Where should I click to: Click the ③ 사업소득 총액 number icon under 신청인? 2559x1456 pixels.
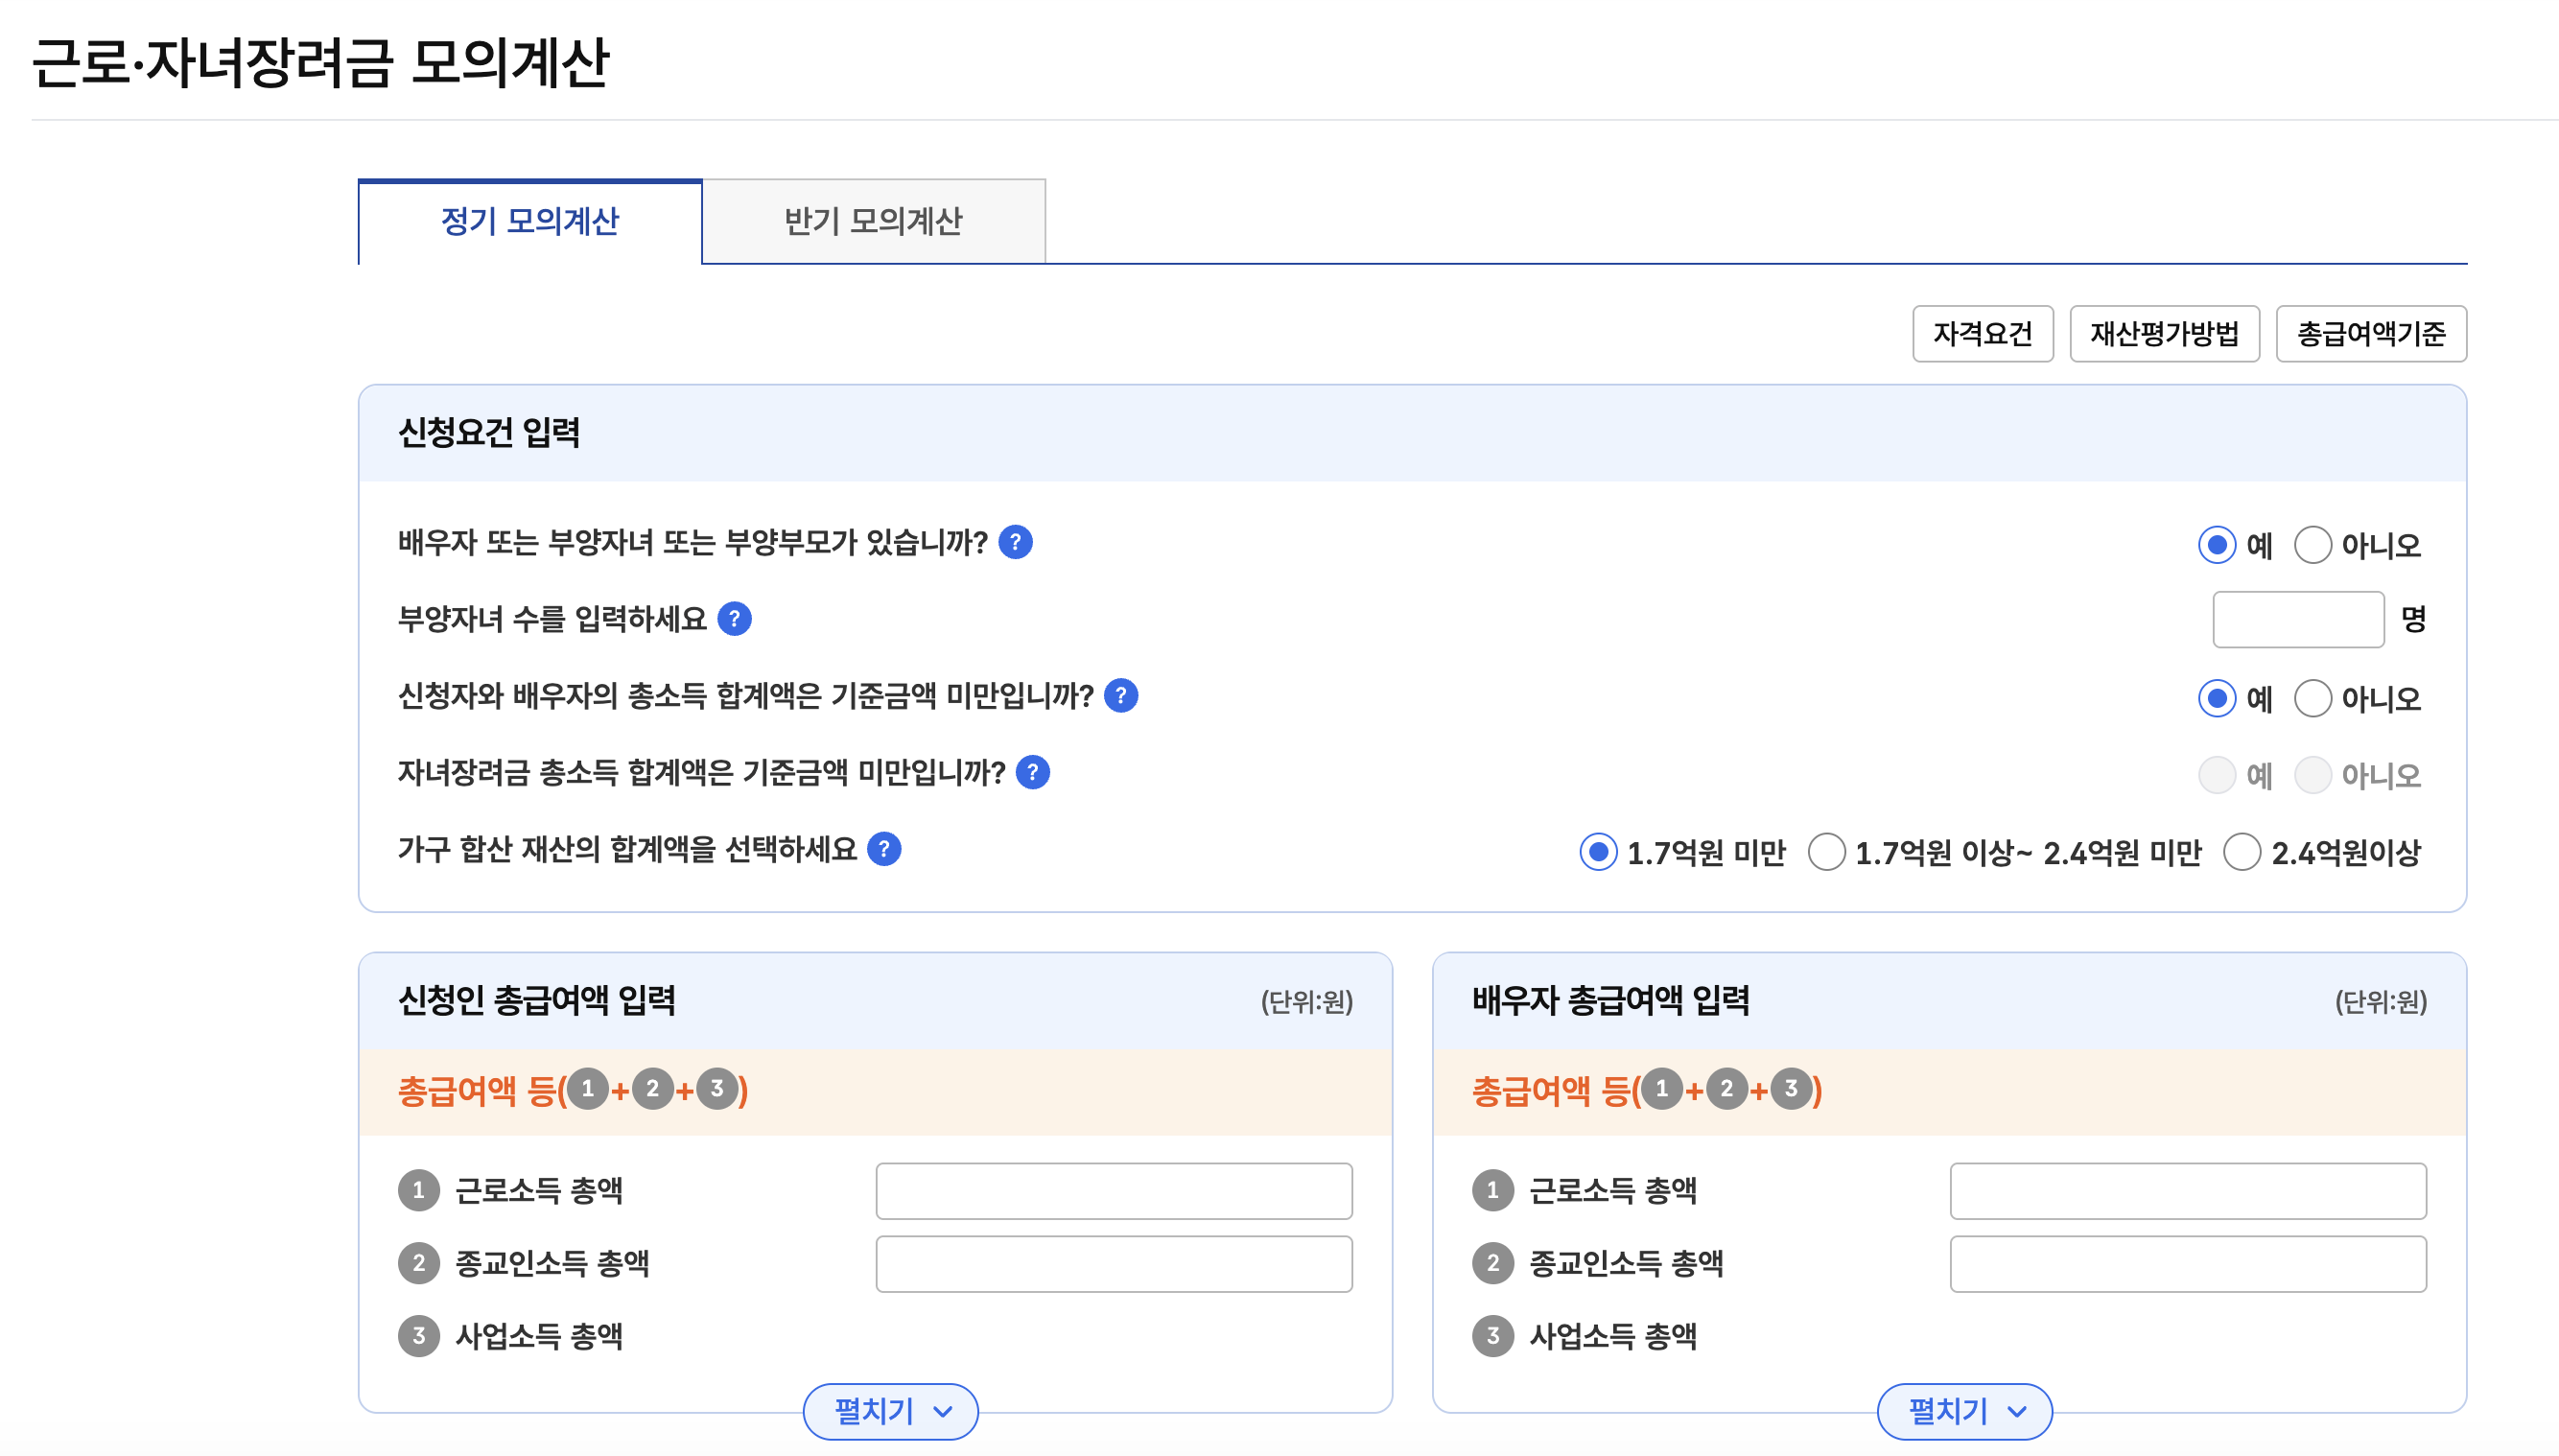[419, 1336]
